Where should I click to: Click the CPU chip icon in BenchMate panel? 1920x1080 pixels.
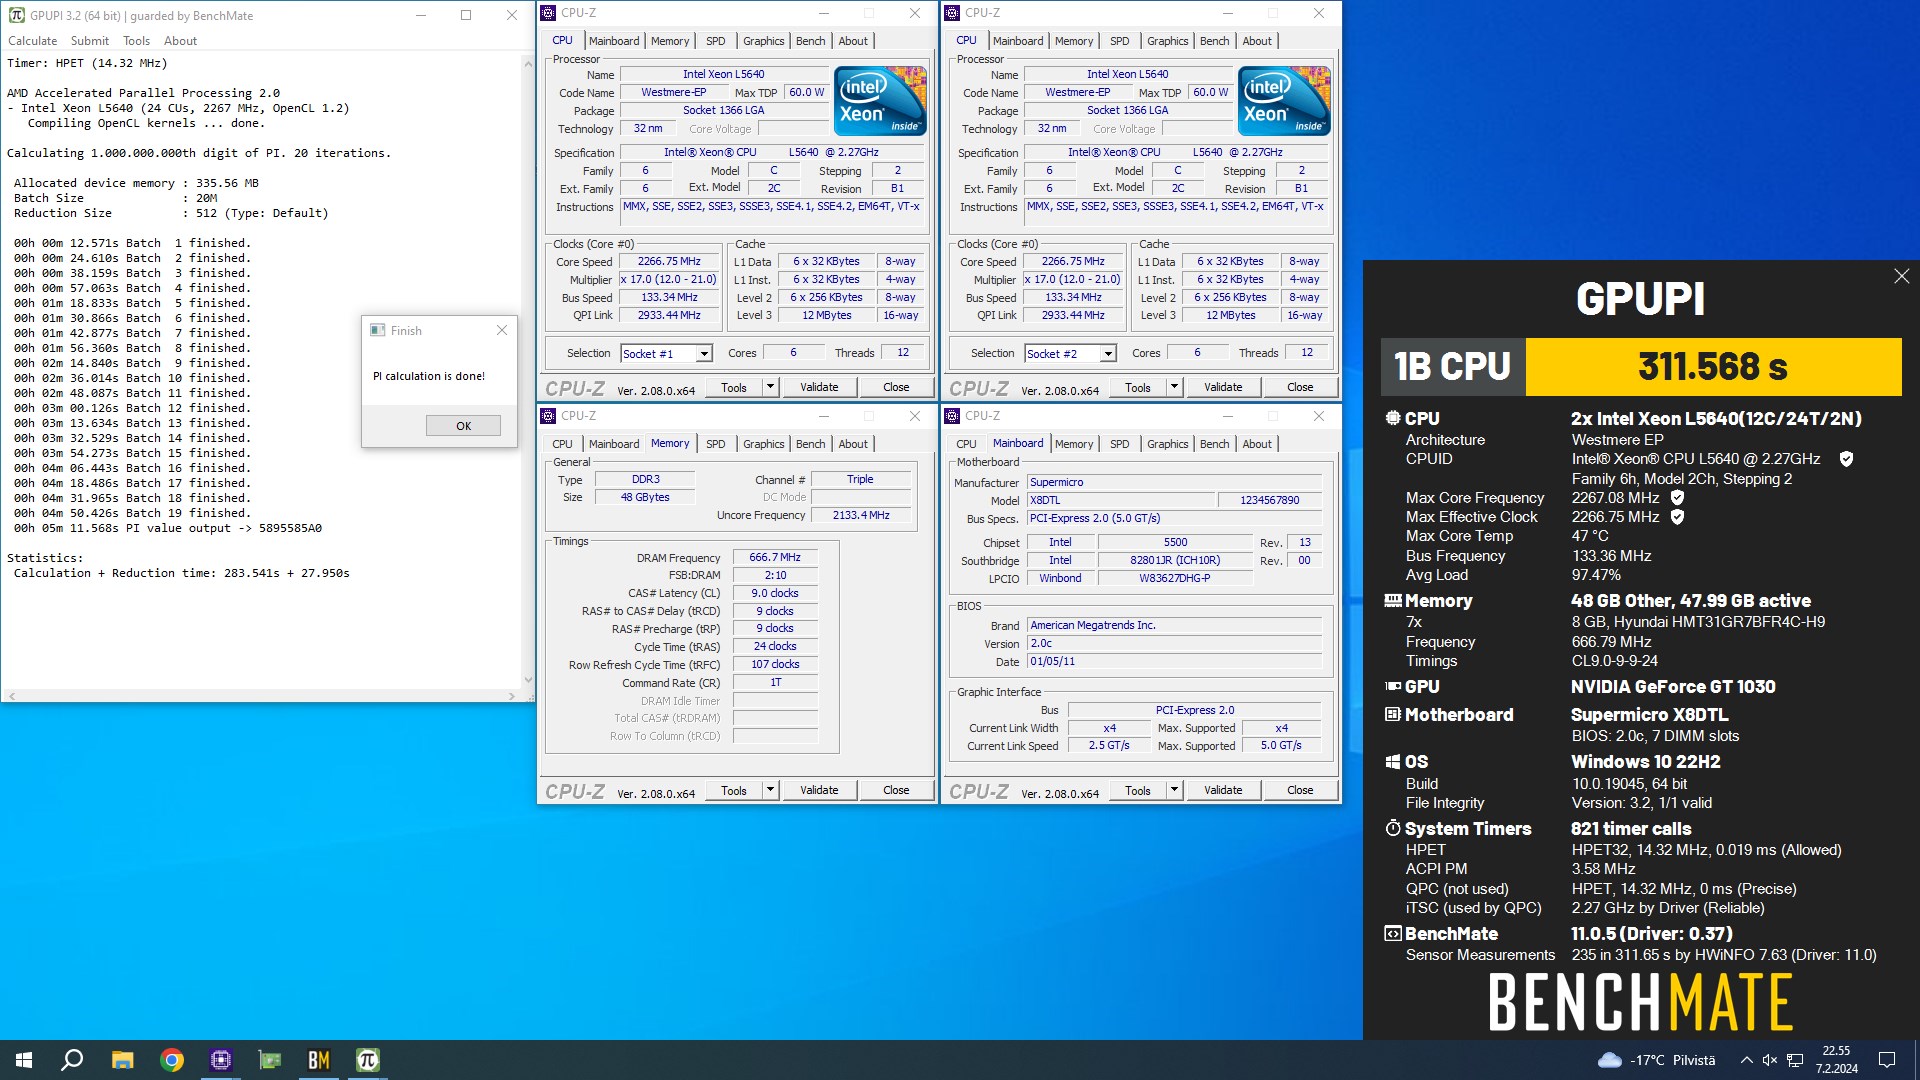coord(1392,418)
